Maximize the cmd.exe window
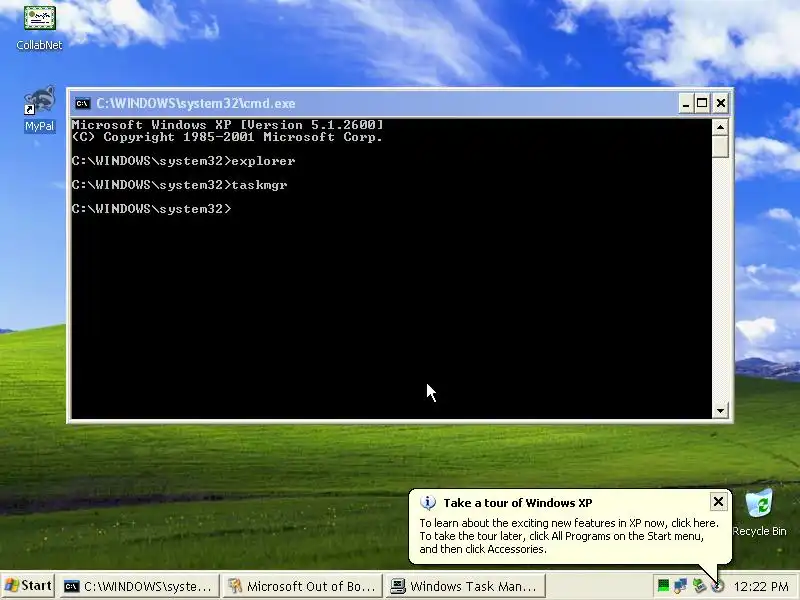The height and width of the screenshot is (600, 800). [x=702, y=104]
